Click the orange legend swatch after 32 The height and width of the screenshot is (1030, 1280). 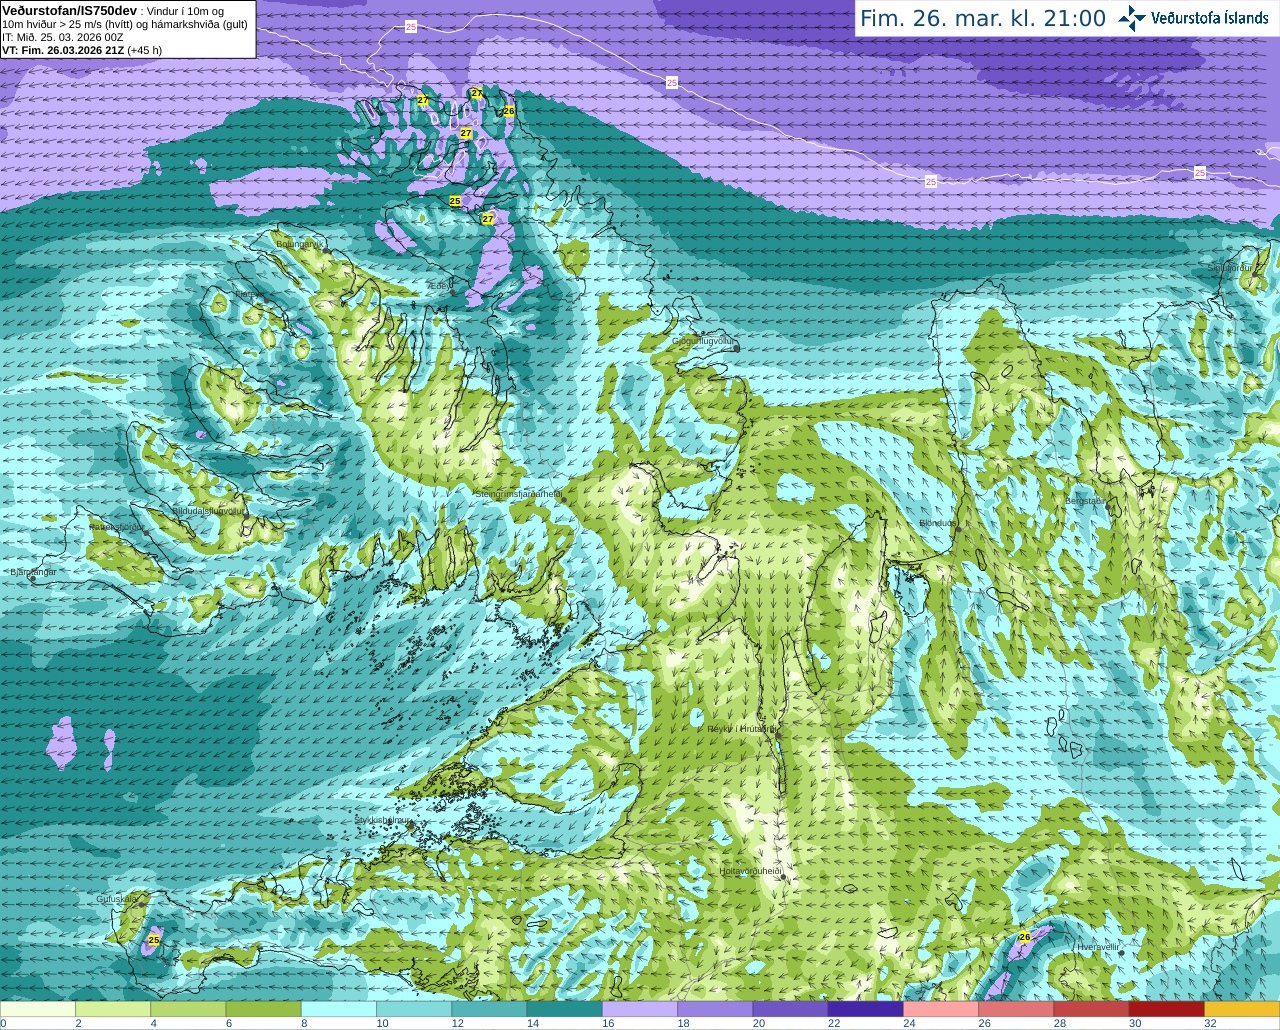click(1242, 1009)
